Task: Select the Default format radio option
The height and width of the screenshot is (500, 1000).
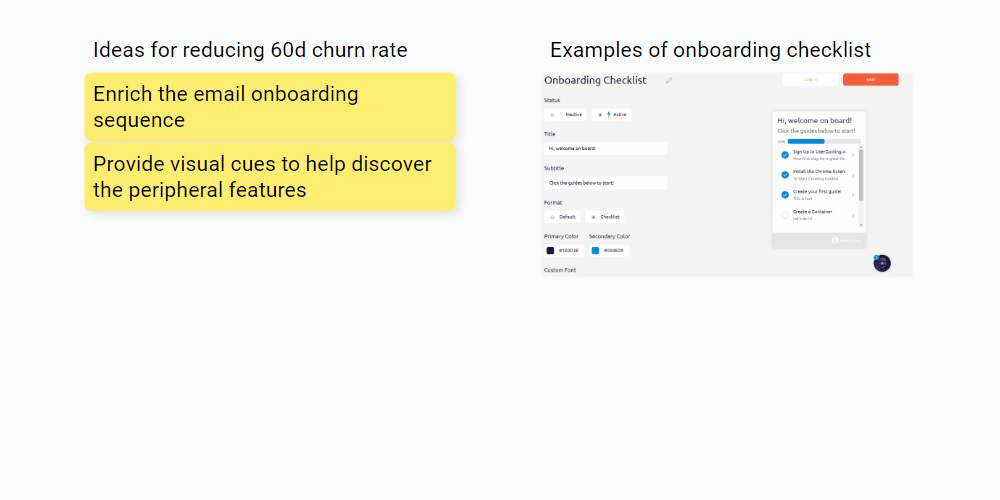Action: pos(553,217)
